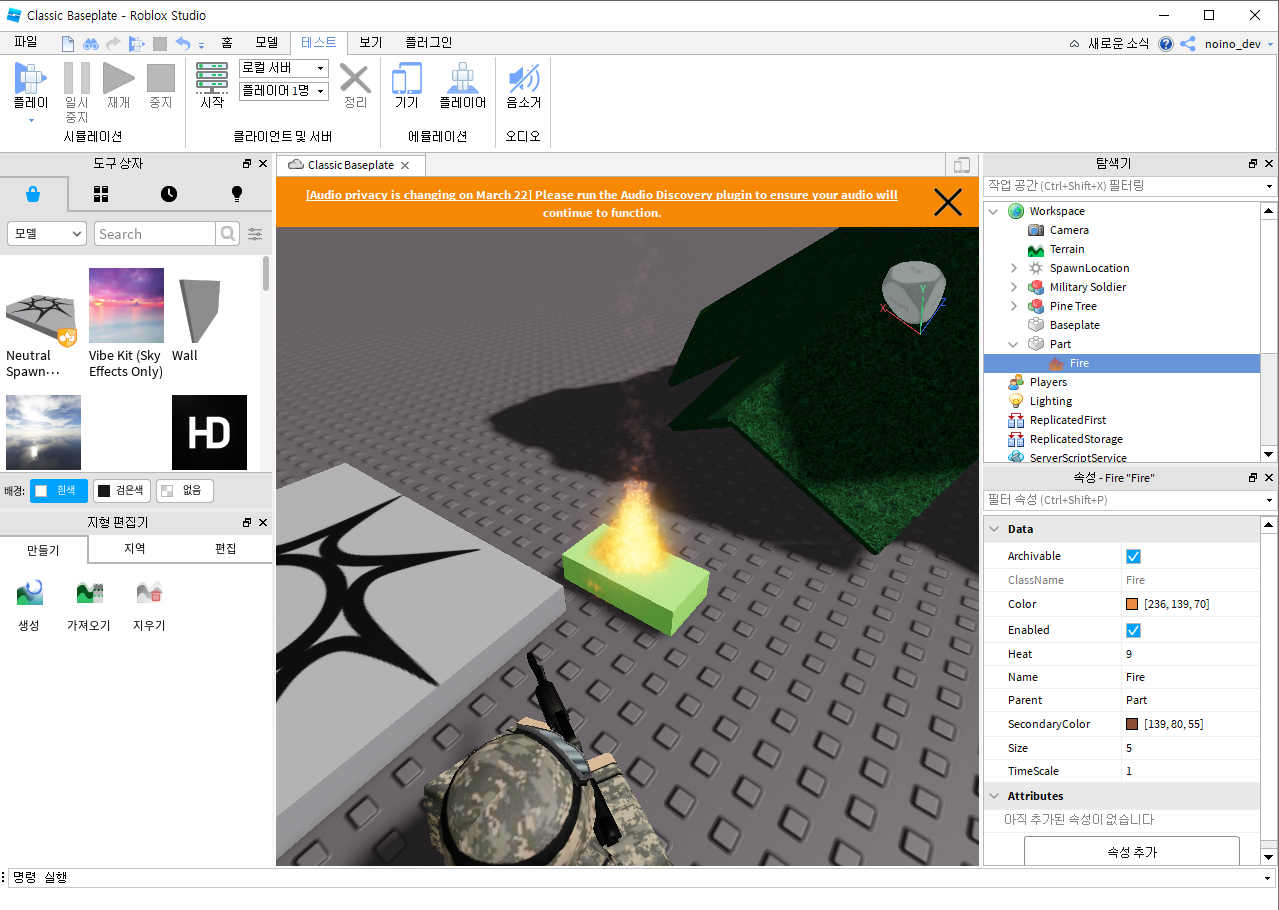Close the Classic Baseplate document tab
1279x910 pixels.
[x=405, y=165]
